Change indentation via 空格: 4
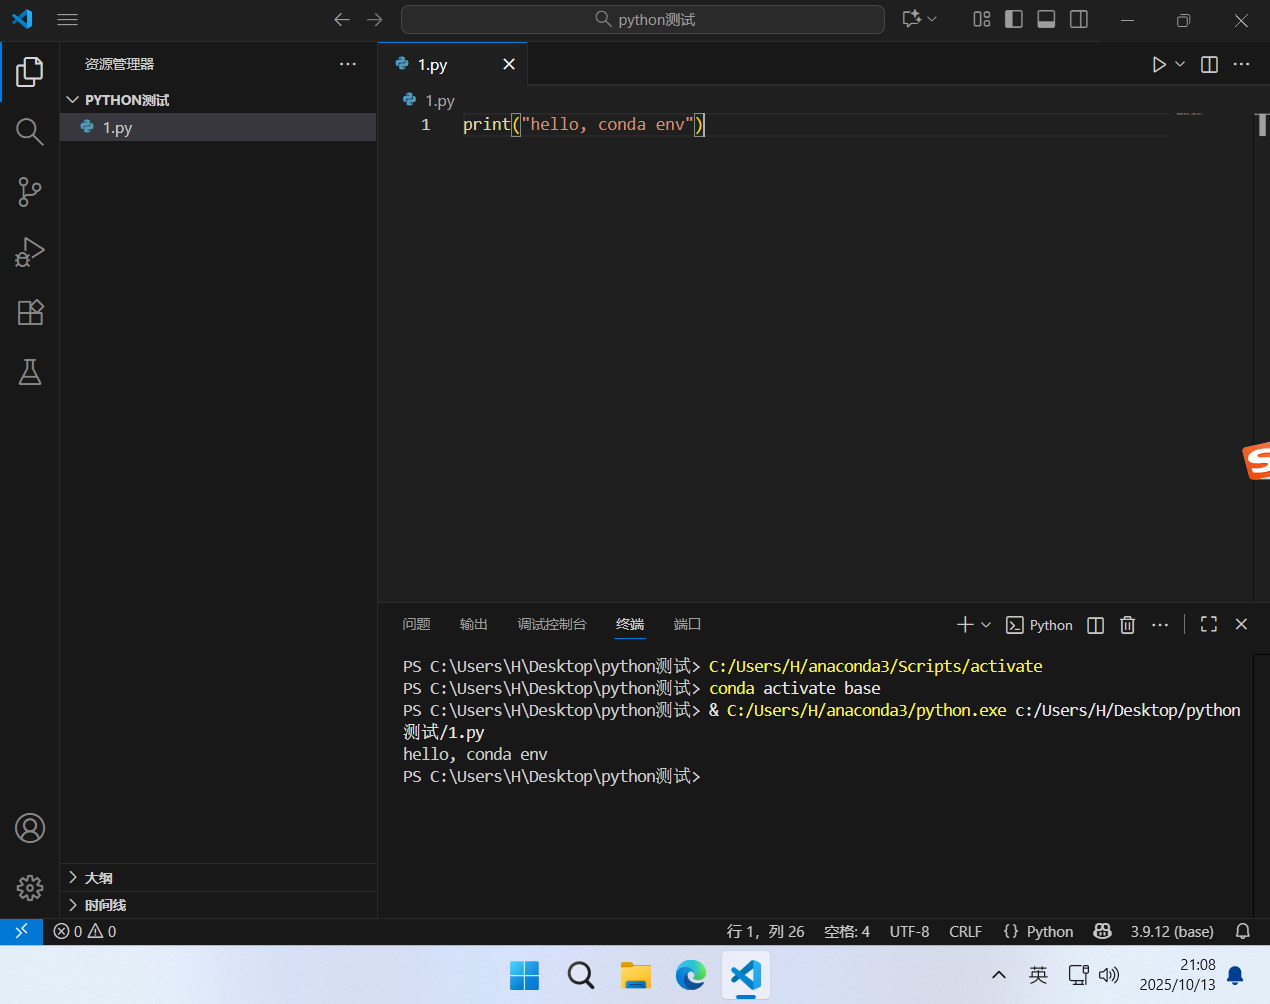The height and width of the screenshot is (1004, 1270). click(847, 931)
